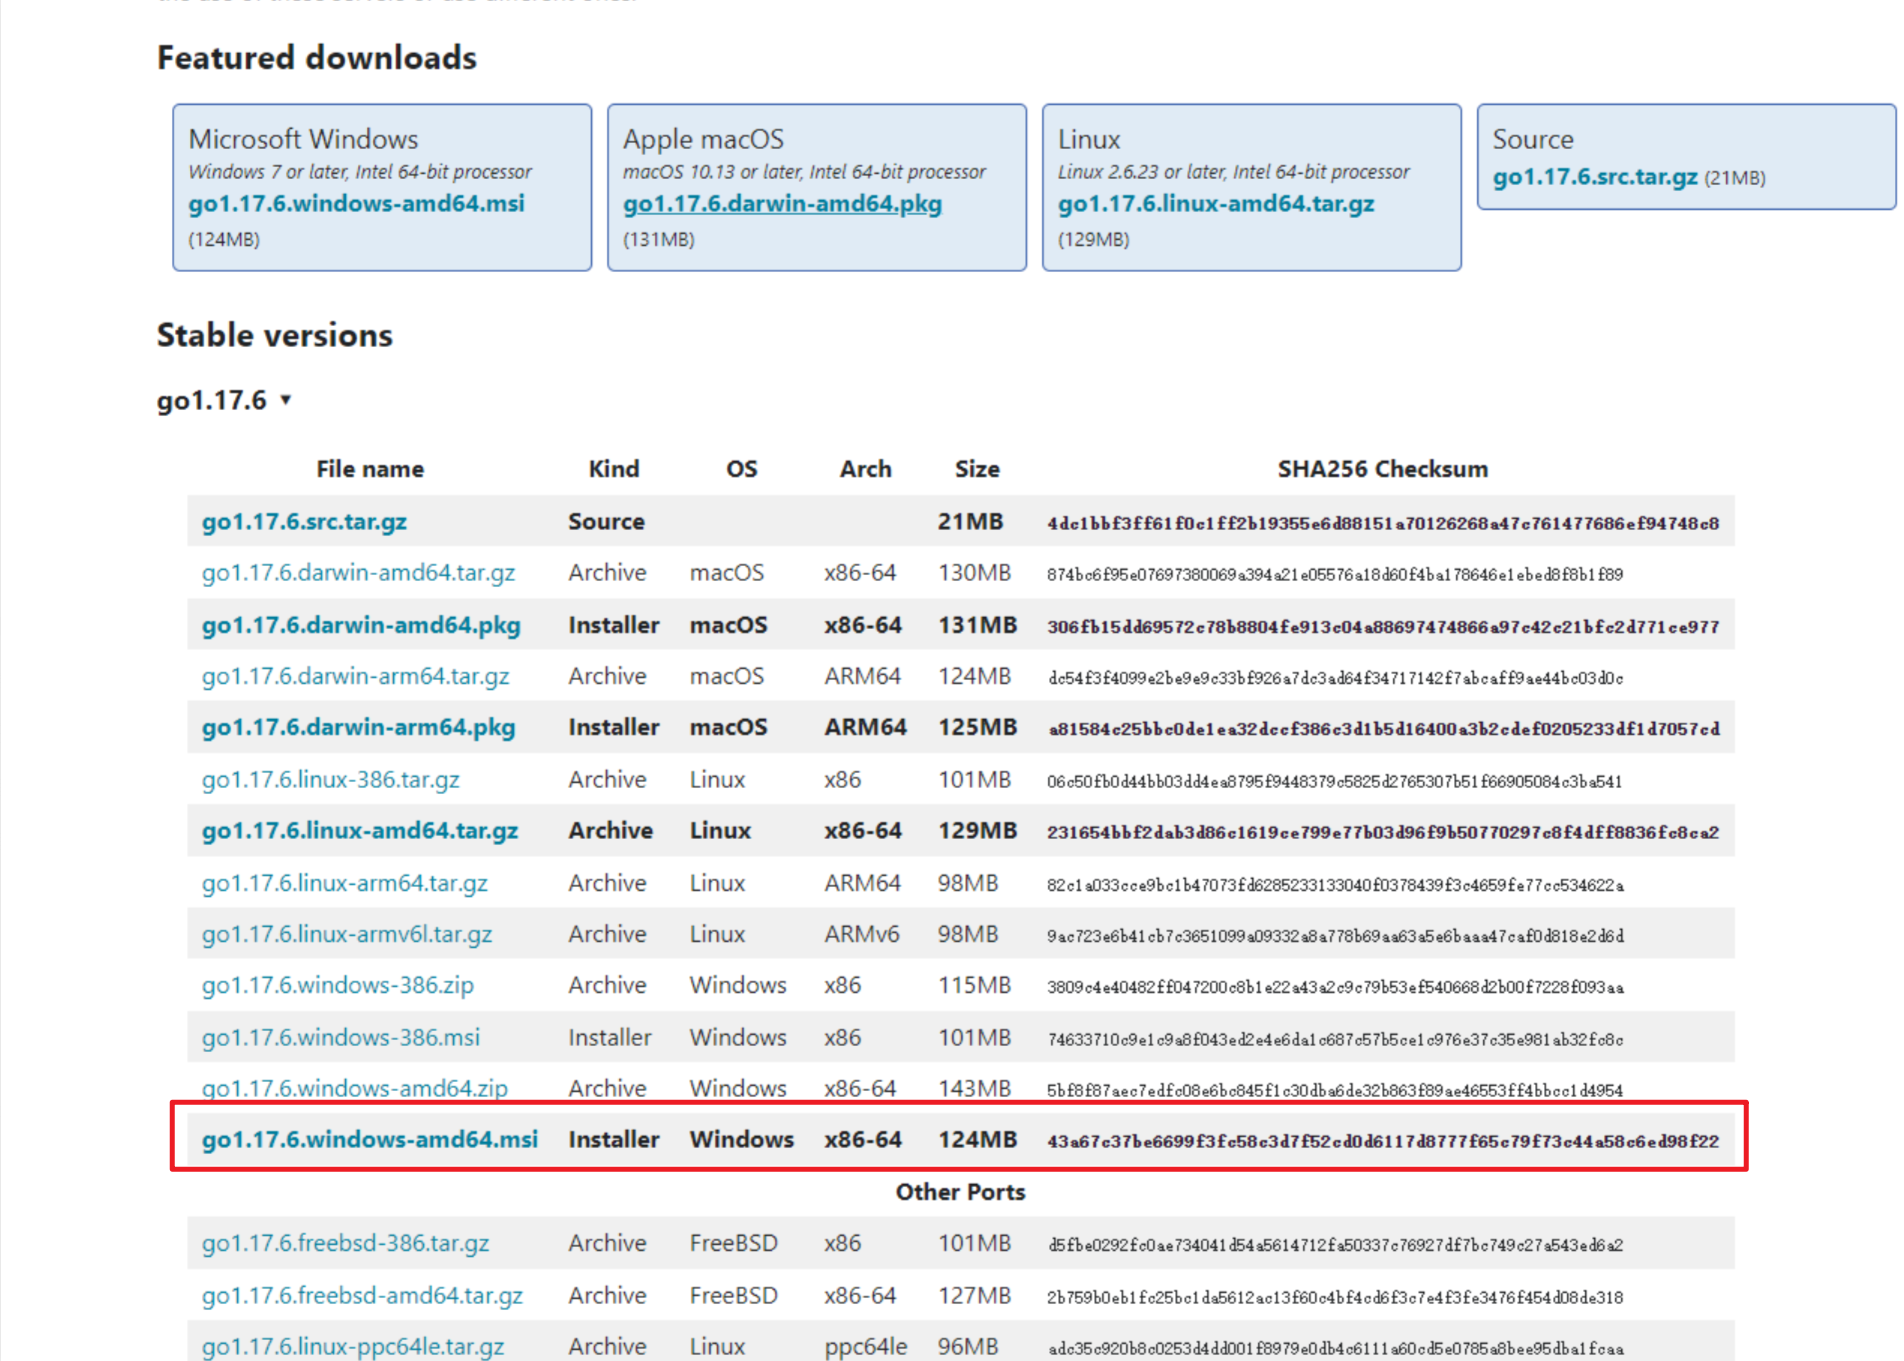Select Source kind in src.tar.gz row
The height and width of the screenshot is (1361, 1904).
[x=606, y=521]
